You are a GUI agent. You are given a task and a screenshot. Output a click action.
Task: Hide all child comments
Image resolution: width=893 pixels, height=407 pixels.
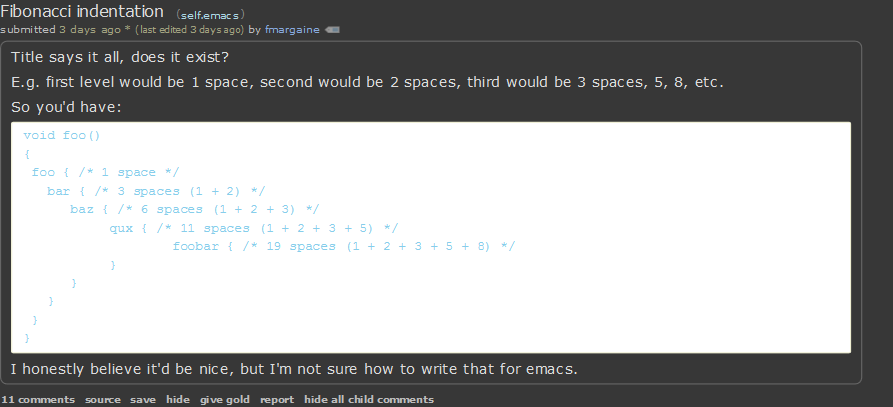pos(369,400)
